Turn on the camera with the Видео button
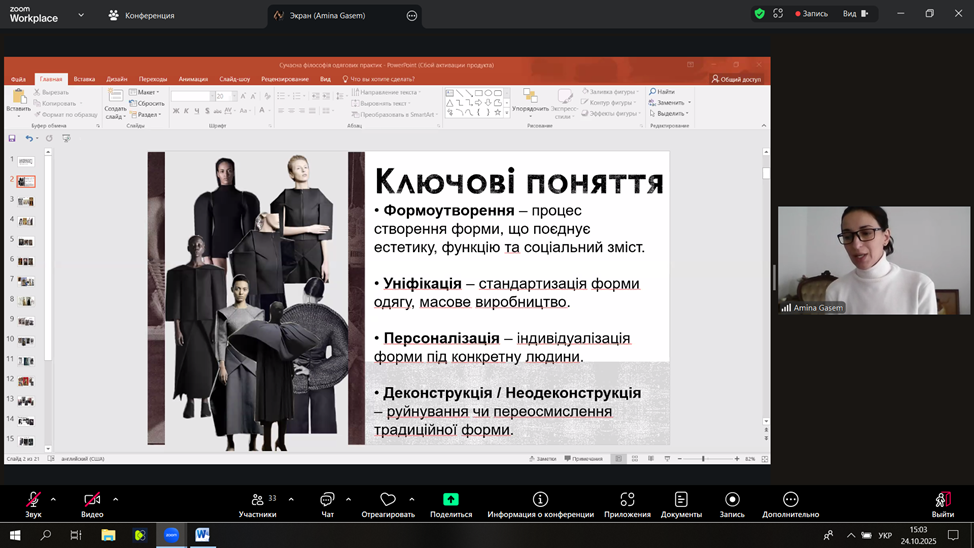 pos(92,501)
